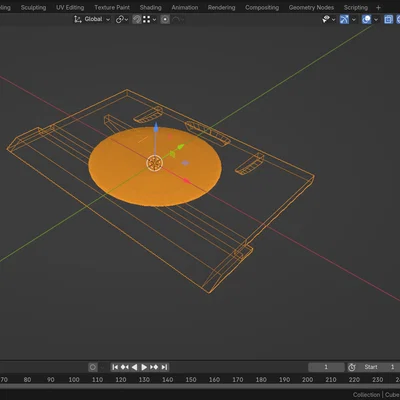400x400 pixels.
Task: Switch to the Geometry Nodes workspace tab
Action: [x=311, y=7]
